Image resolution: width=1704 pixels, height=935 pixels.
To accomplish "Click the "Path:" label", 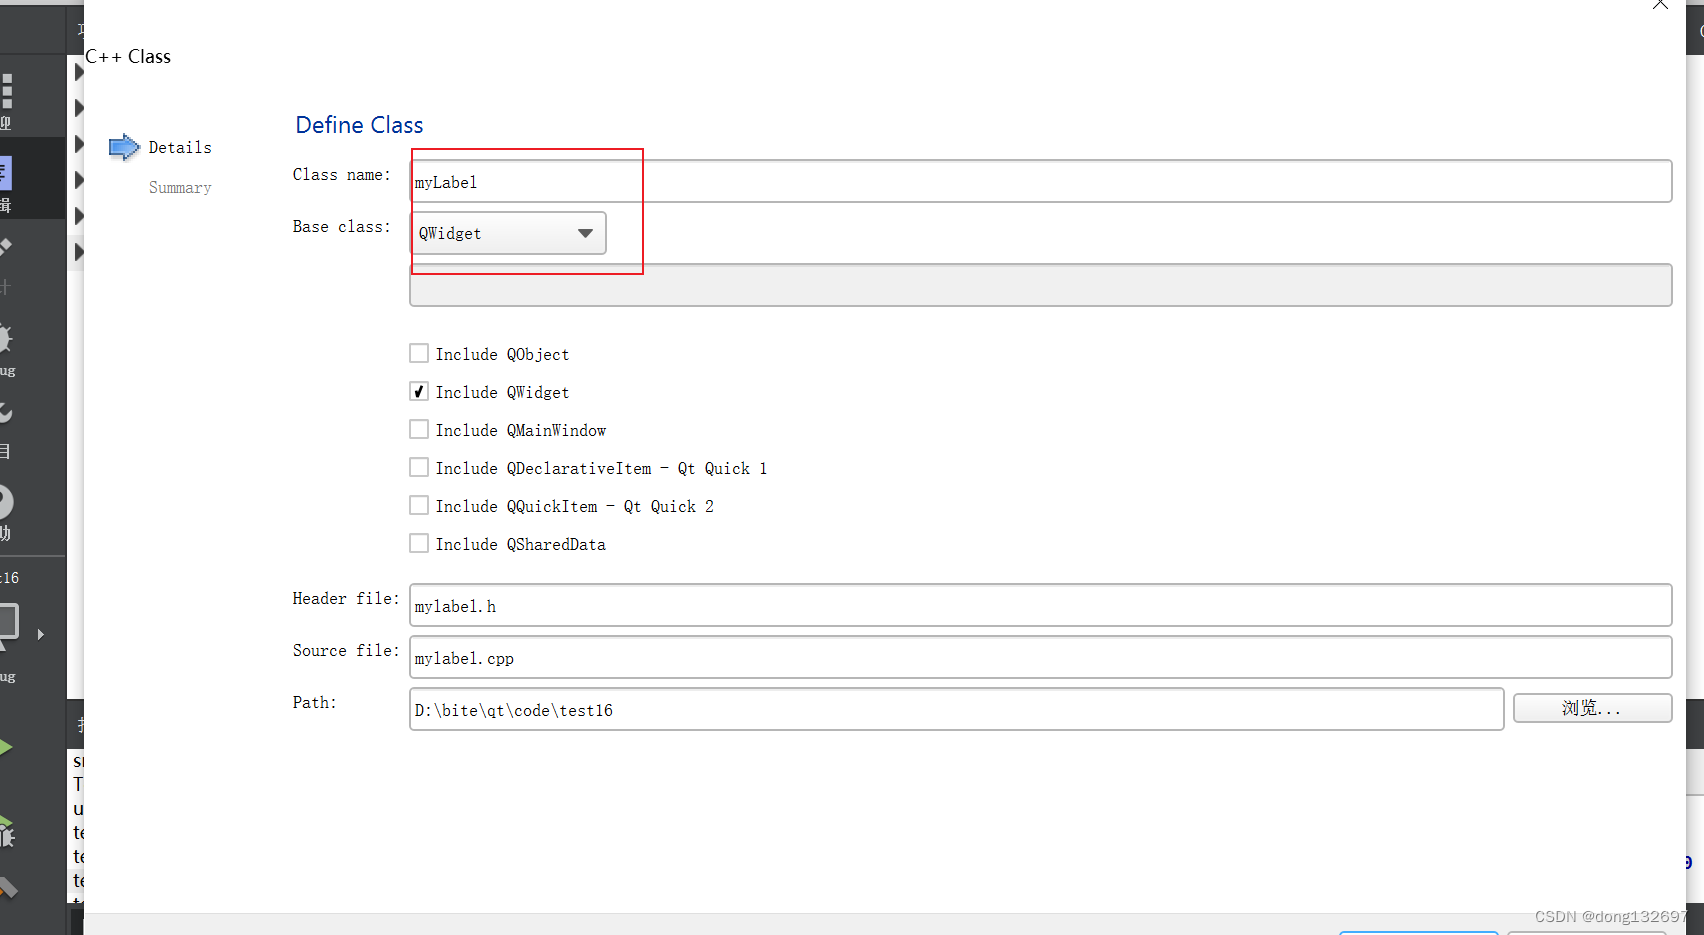I will point(315,703).
